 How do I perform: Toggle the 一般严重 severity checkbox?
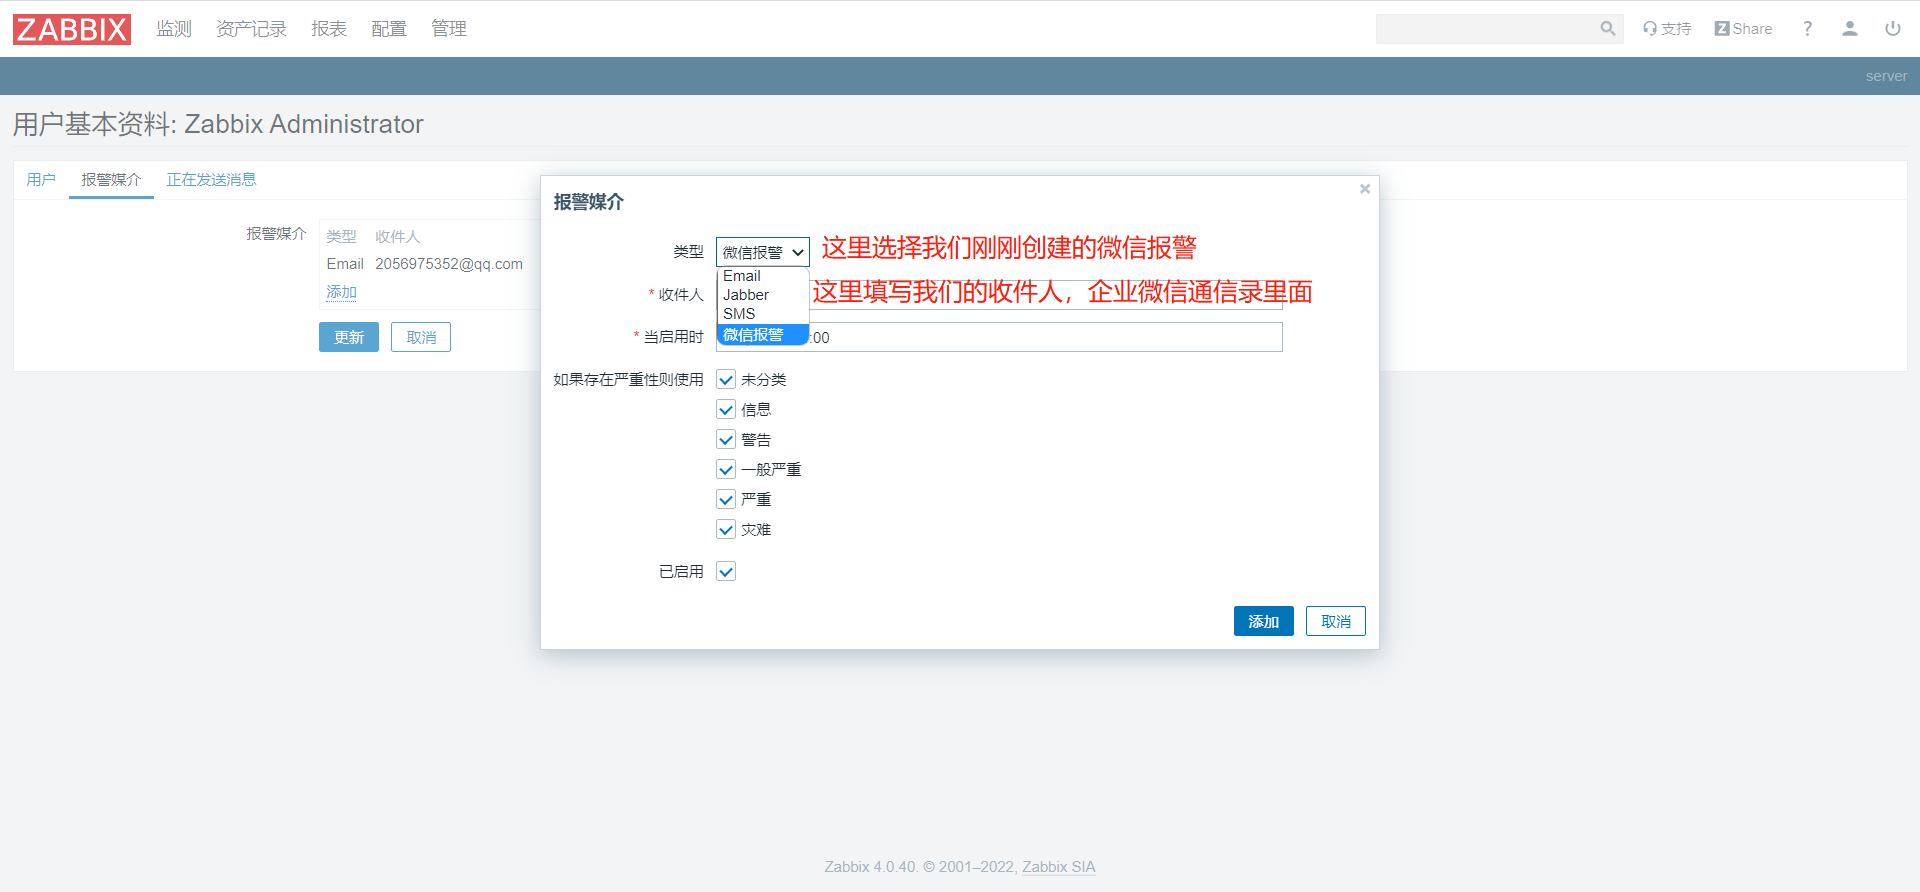726,470
